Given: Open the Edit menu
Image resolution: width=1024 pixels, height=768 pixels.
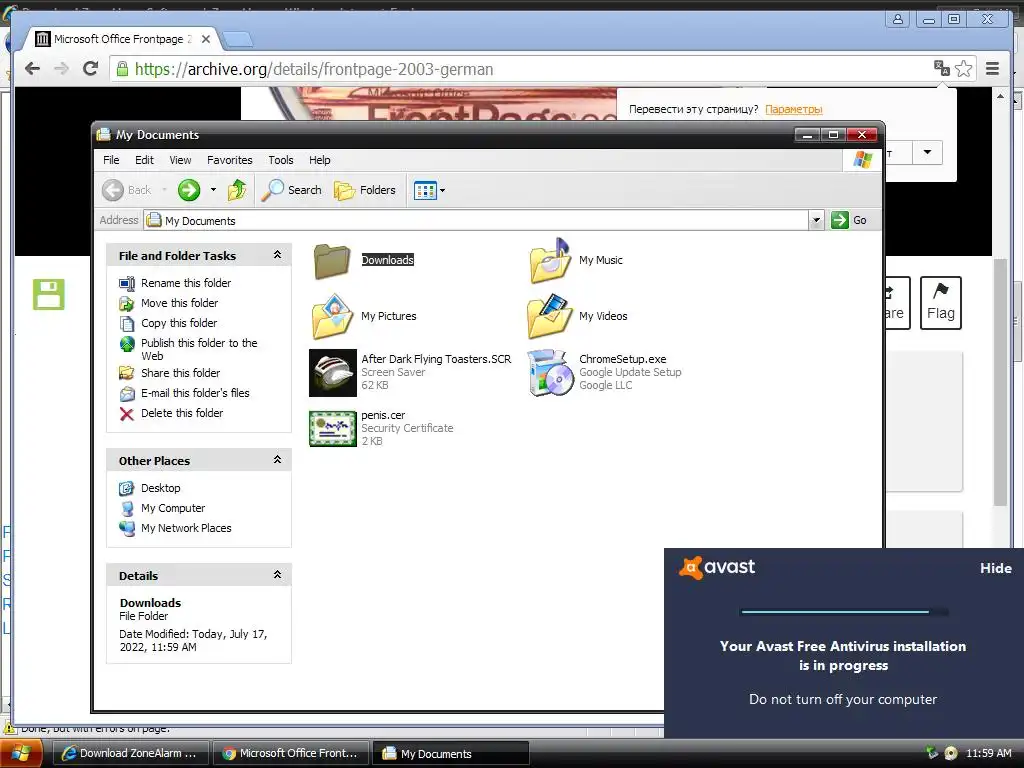Looking at the screenshot, I should (144, 160).
